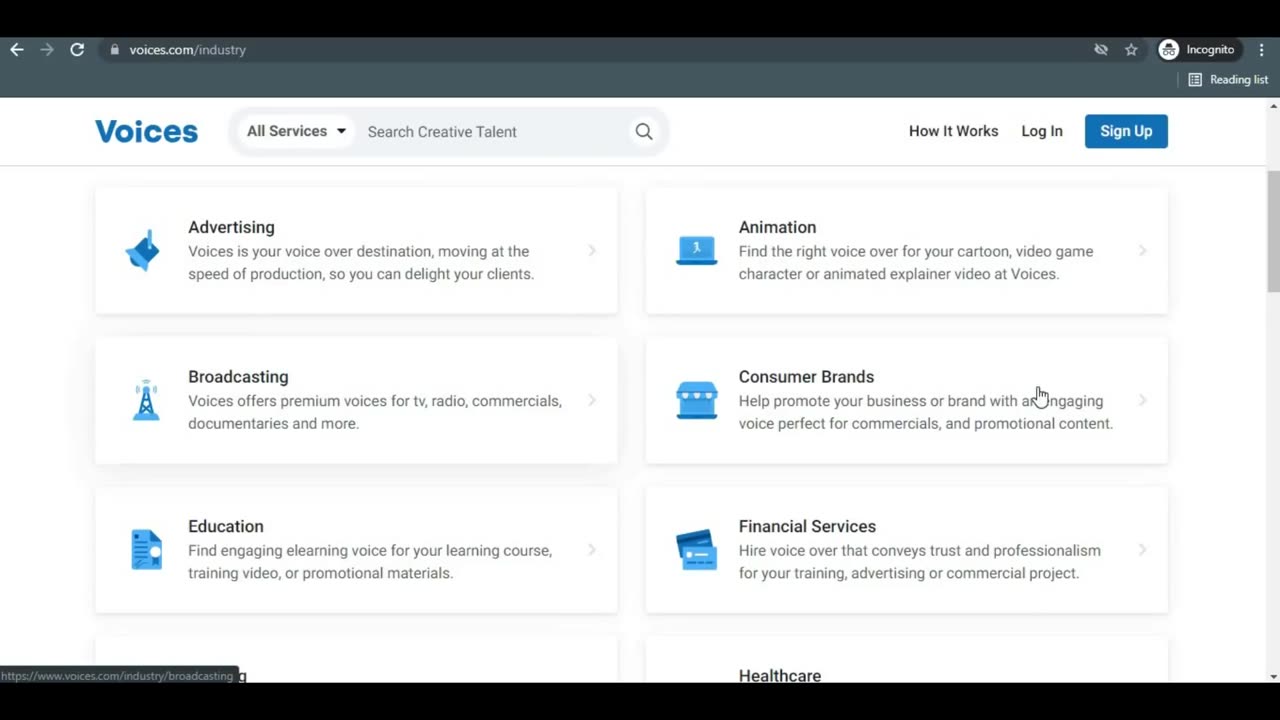Click the Education card chevron
Screen dimensions: 1280x720
coord(592,549)
